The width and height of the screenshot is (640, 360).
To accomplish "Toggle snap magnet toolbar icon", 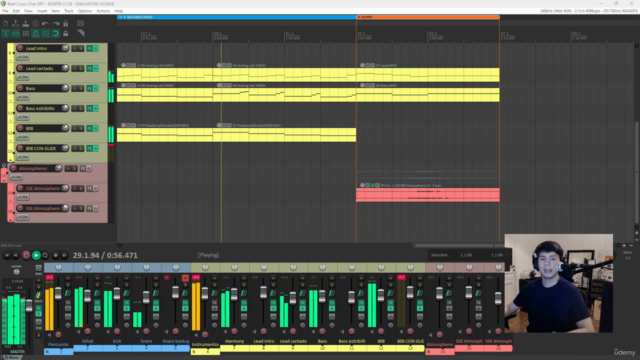I will pos(56,33).
